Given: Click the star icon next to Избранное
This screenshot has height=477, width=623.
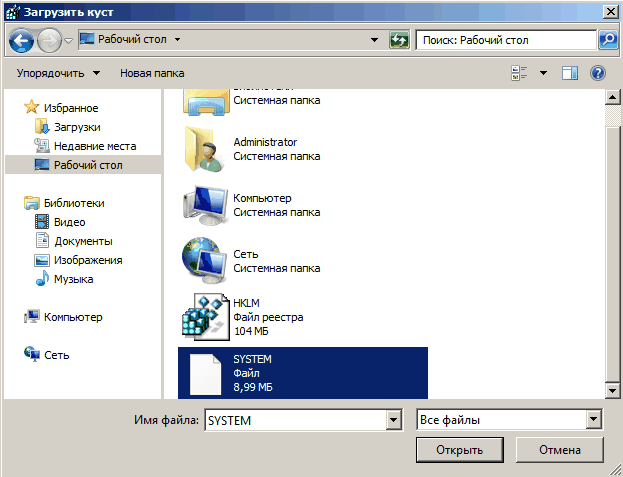Looking at the screenshot, I should click(31, 107).
